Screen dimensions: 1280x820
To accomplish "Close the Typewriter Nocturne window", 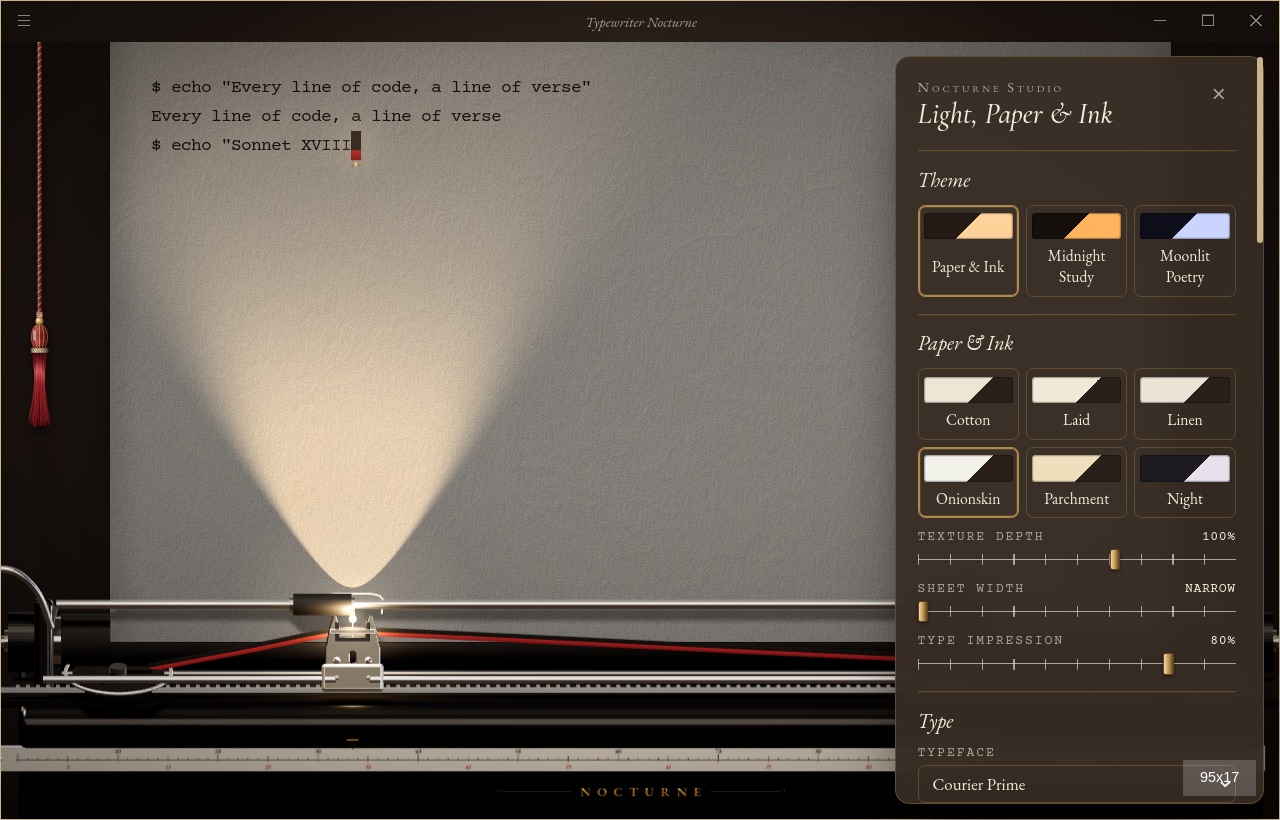I will coord(1256,21).
